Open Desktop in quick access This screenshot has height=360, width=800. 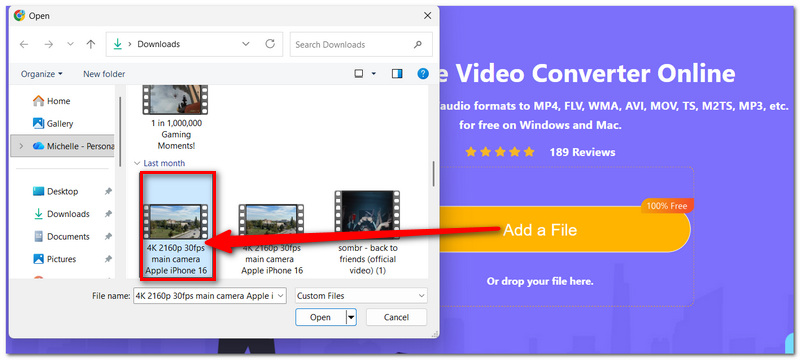55,191
